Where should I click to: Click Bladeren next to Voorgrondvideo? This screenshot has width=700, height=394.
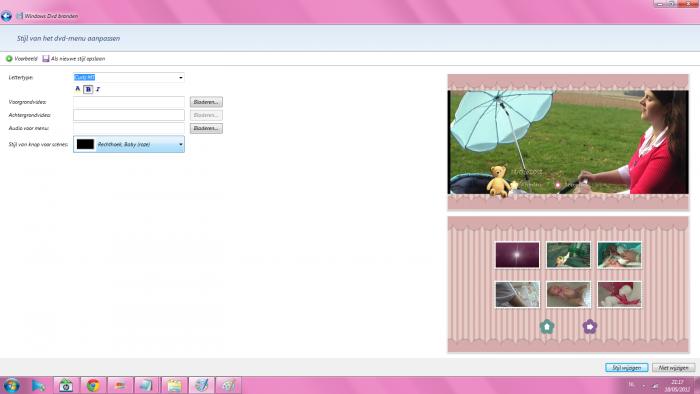pos(206,102)
